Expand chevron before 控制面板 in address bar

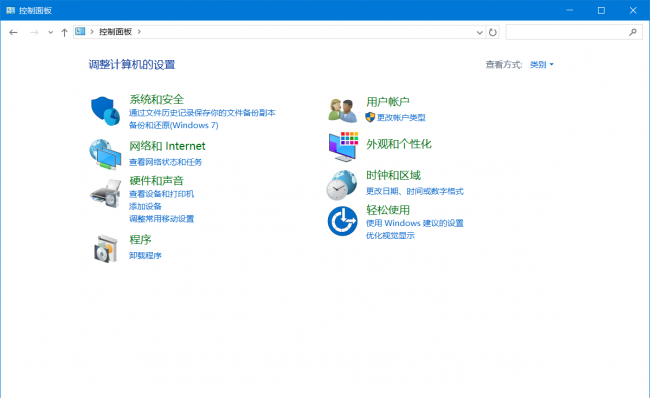92,32
